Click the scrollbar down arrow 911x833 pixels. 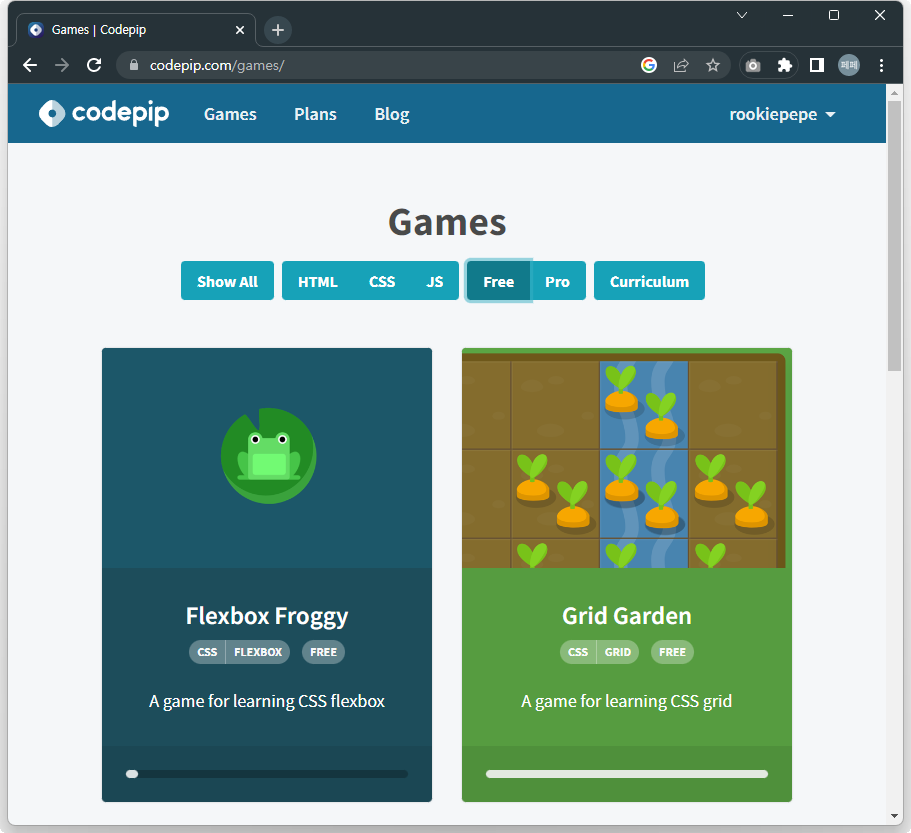[x=894, y=816]
